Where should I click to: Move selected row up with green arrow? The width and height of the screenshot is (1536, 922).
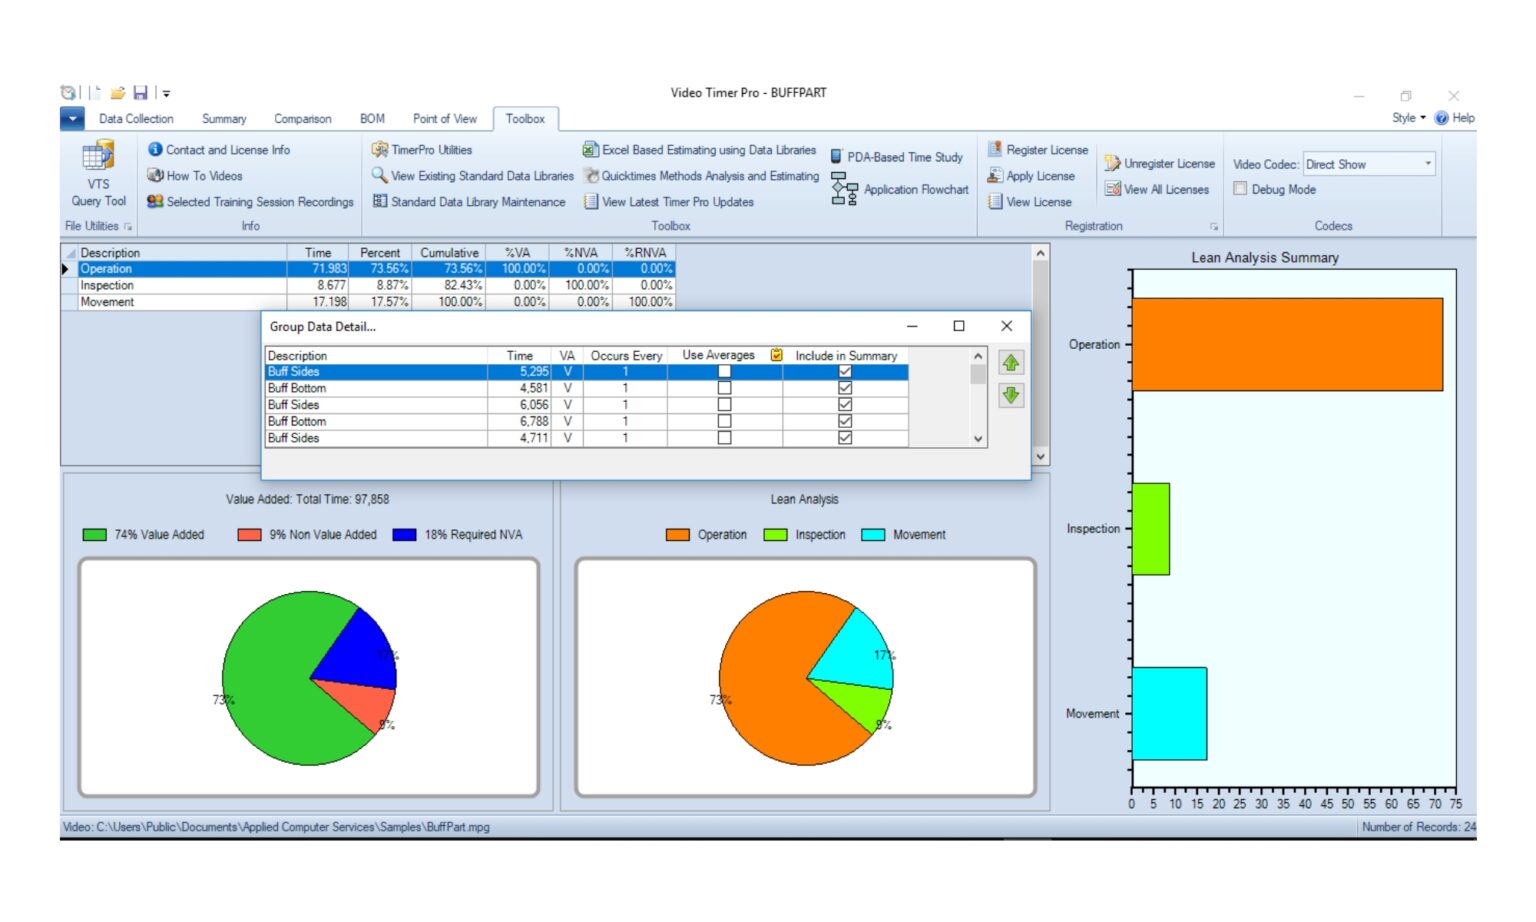(1010, 363)
